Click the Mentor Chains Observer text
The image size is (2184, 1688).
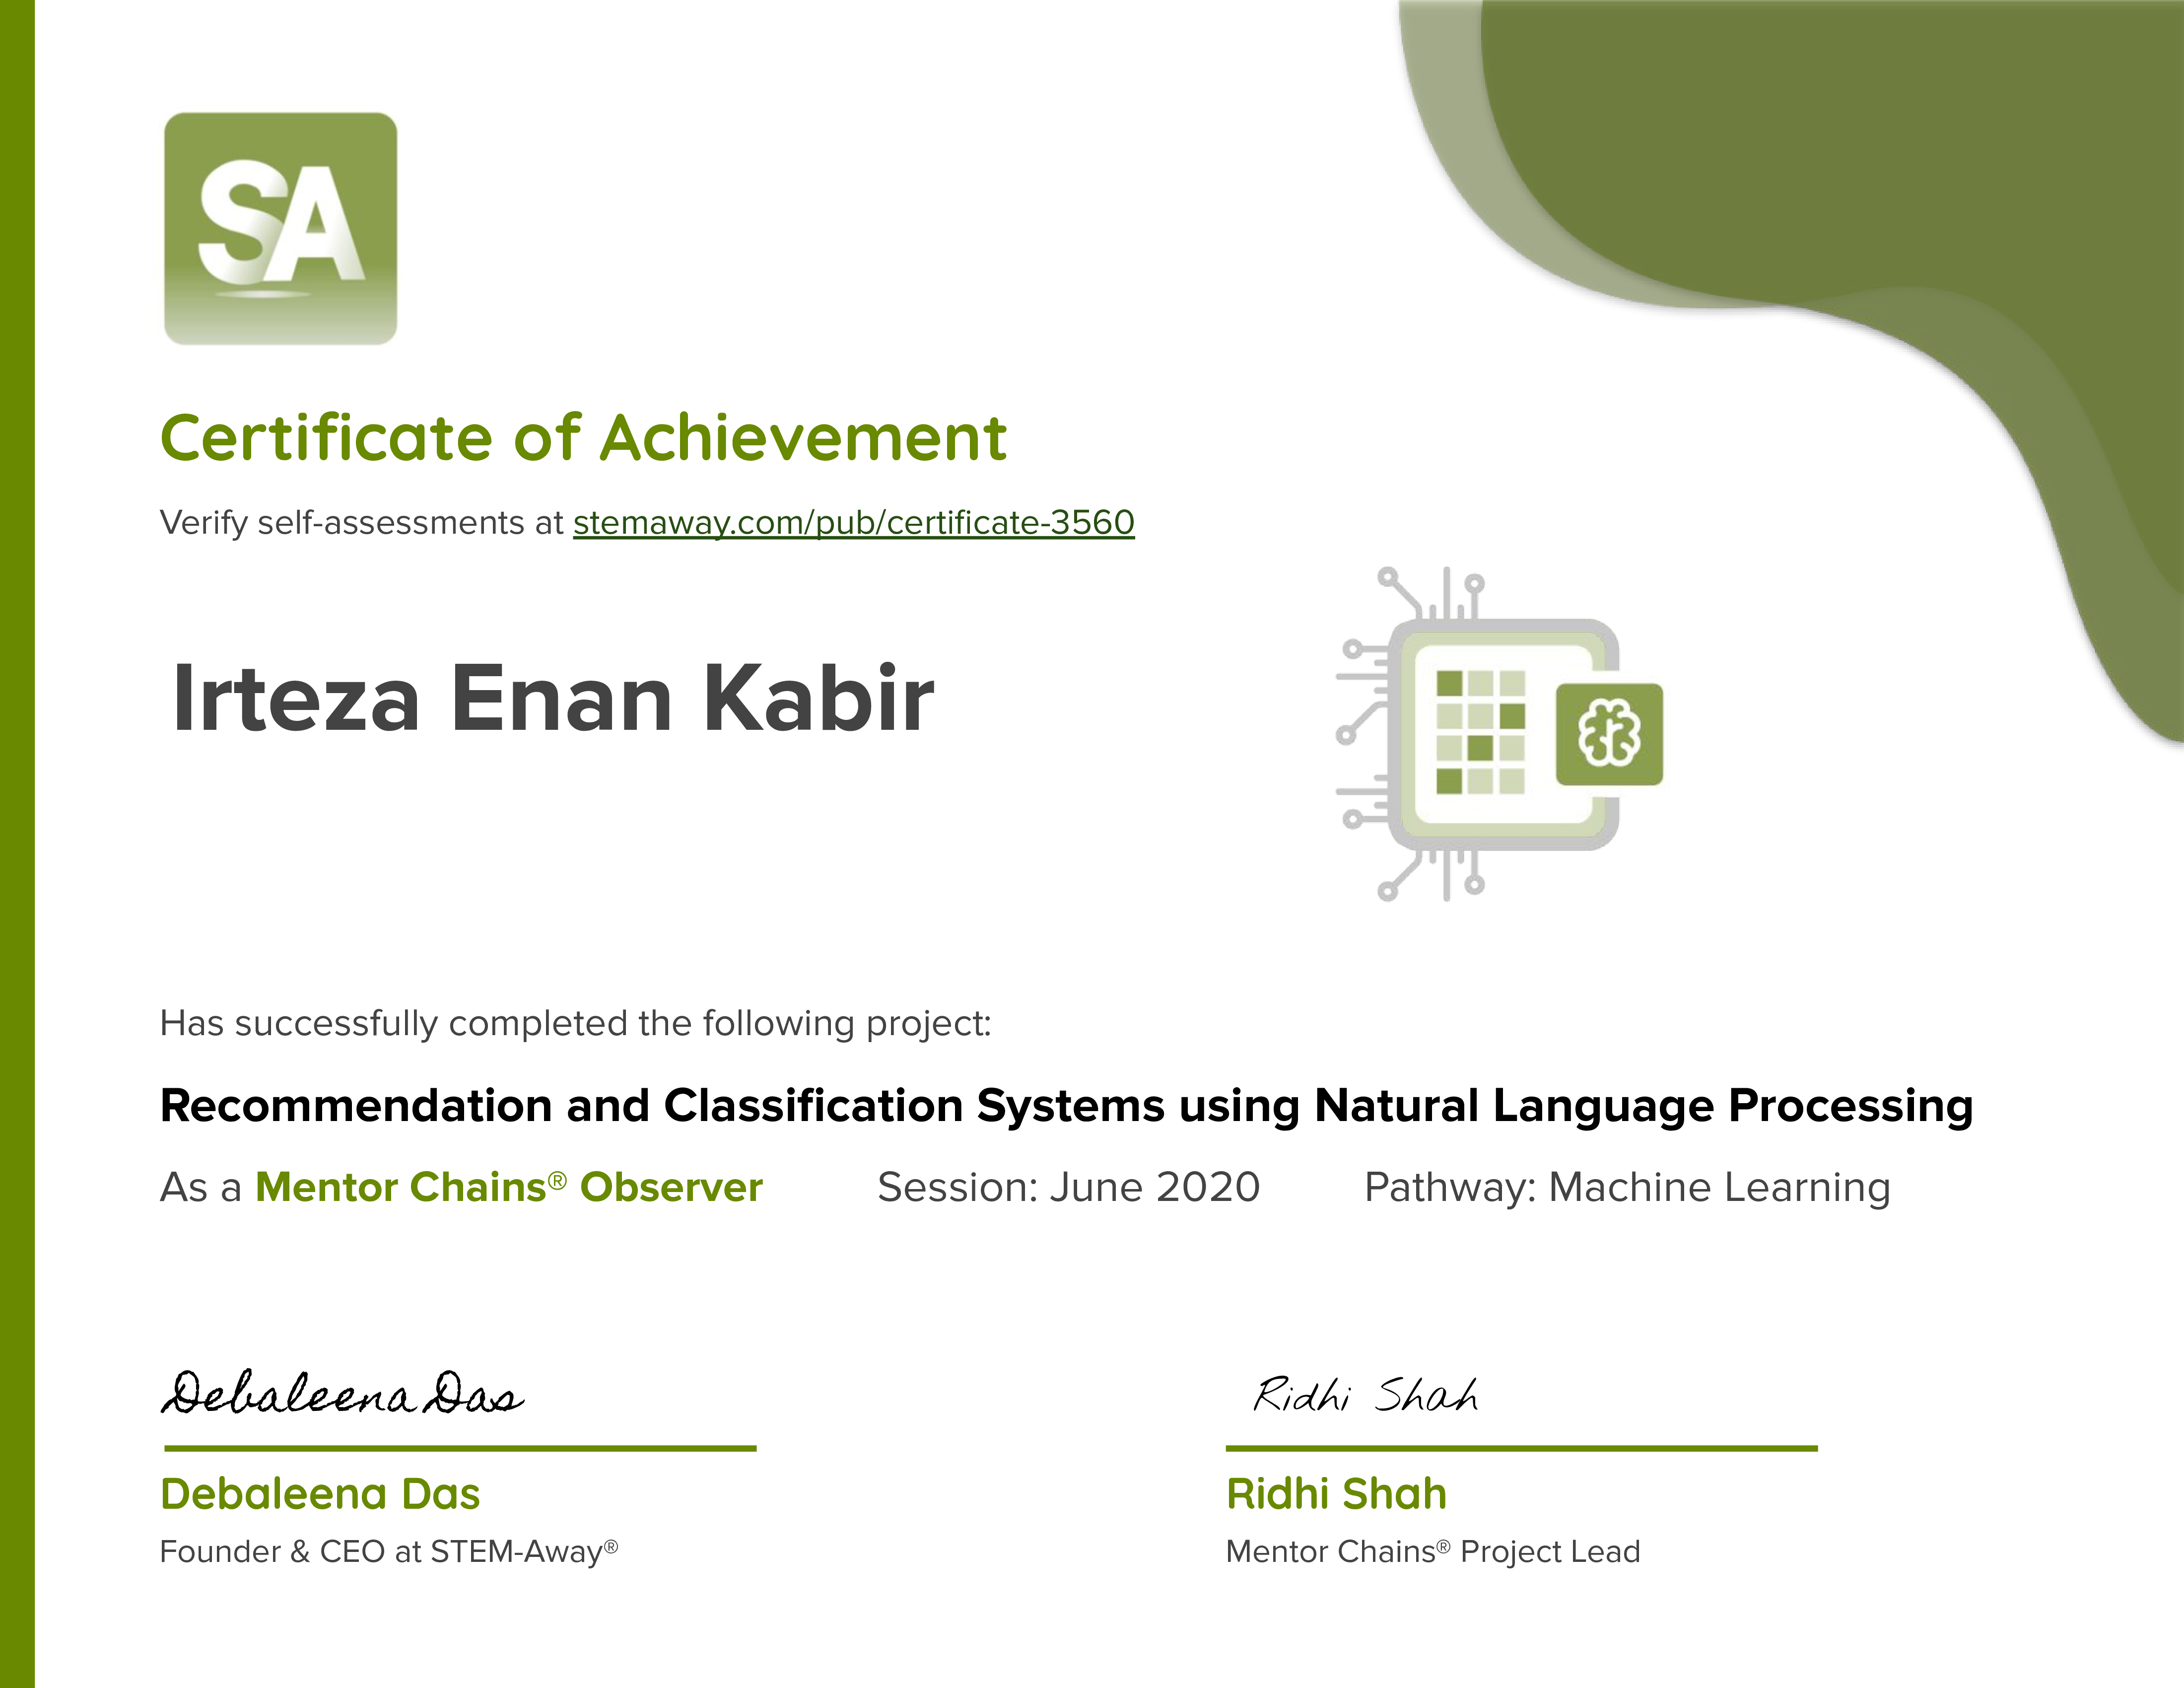click(x=508, y=1187)
